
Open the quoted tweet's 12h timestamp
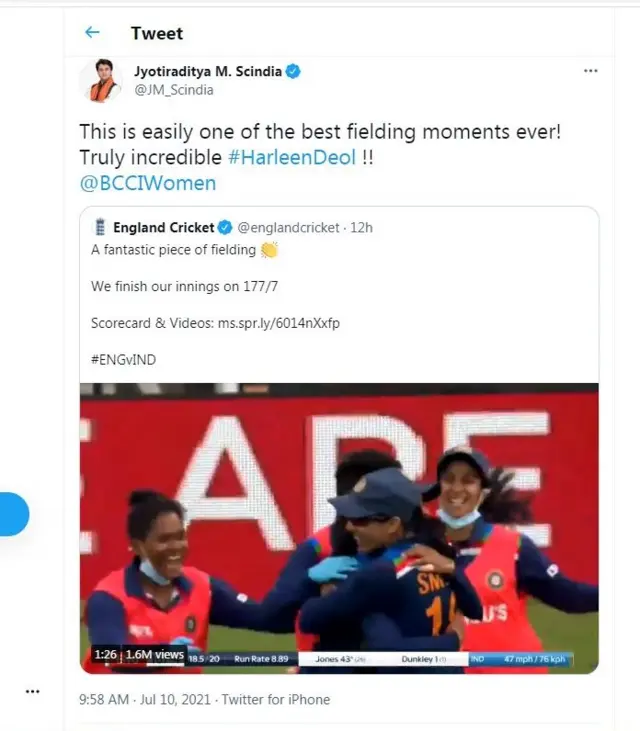click(x=361, y=228)
